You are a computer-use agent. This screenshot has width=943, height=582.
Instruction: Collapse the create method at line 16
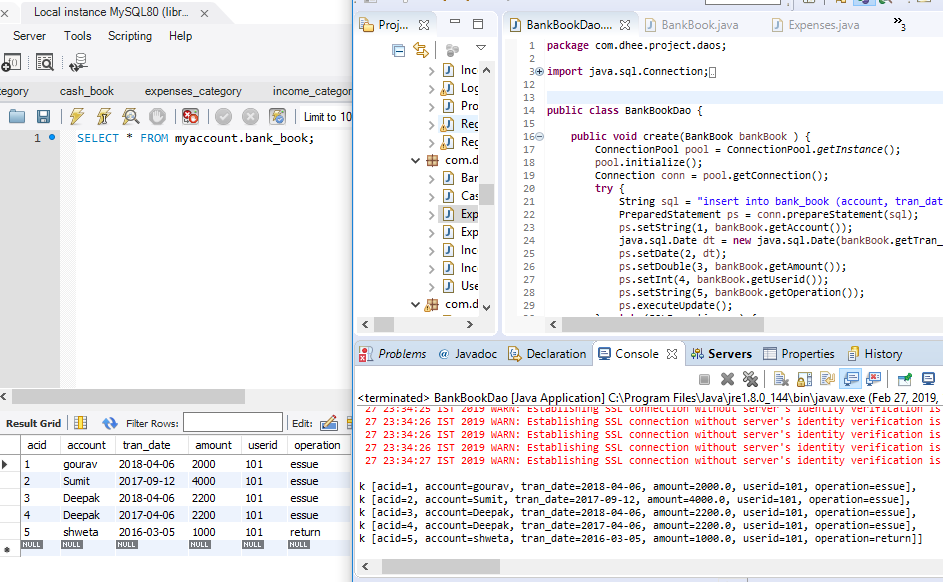point(539,136)
